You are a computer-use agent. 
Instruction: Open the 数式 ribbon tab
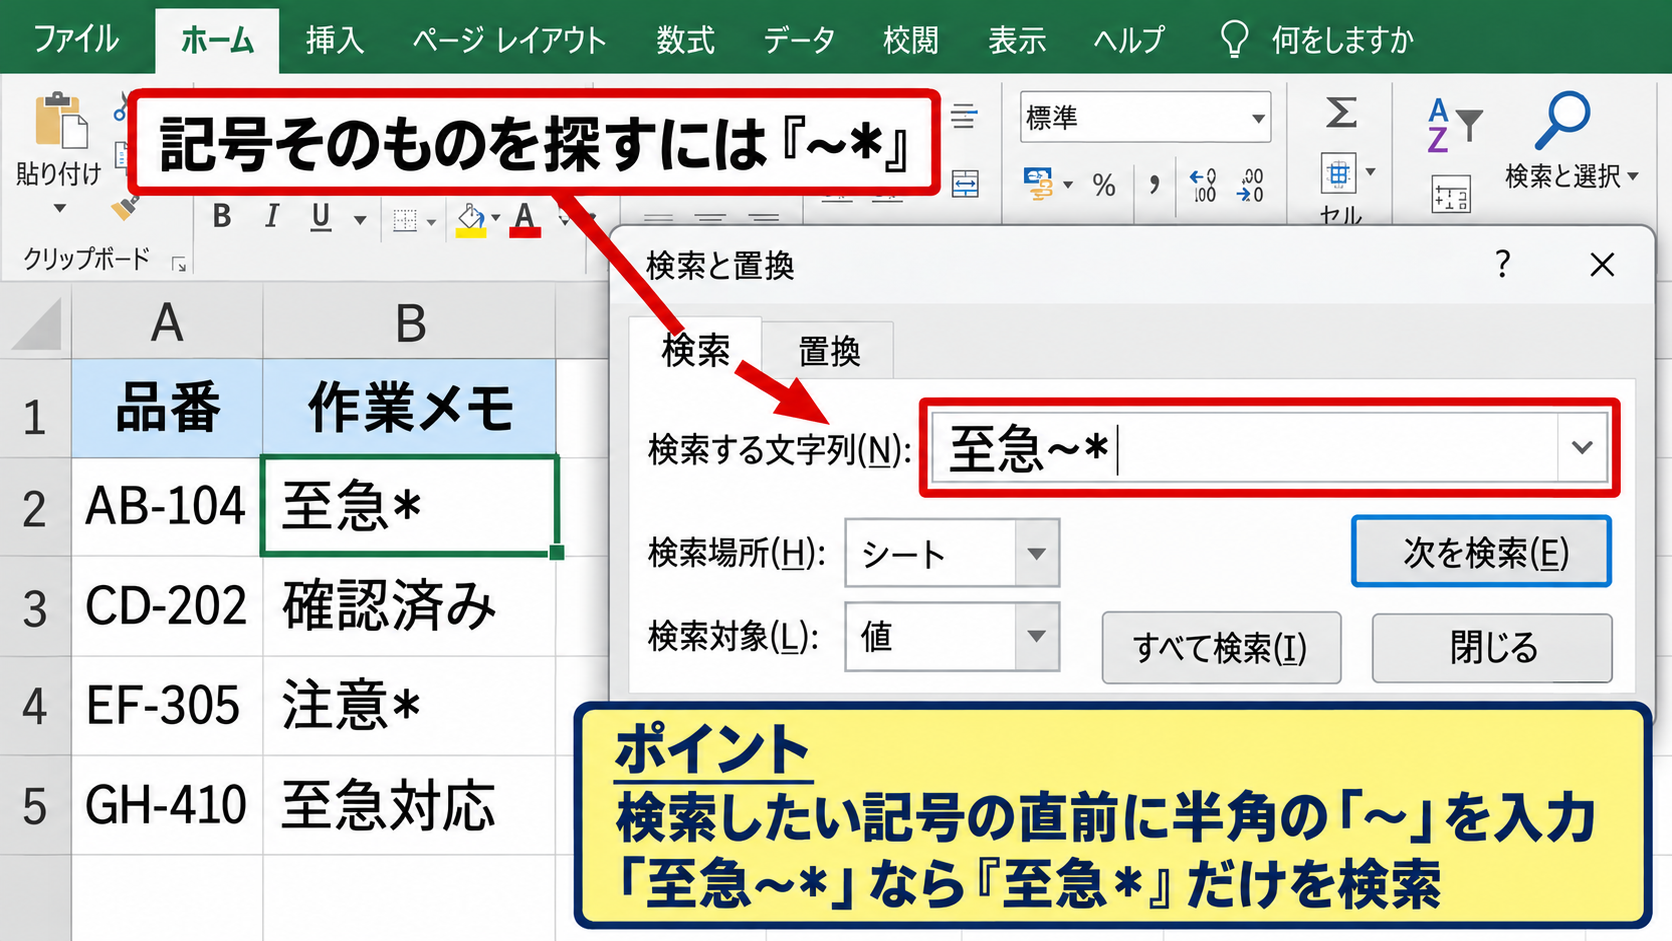pyautogui.click(x=685, y=40)
